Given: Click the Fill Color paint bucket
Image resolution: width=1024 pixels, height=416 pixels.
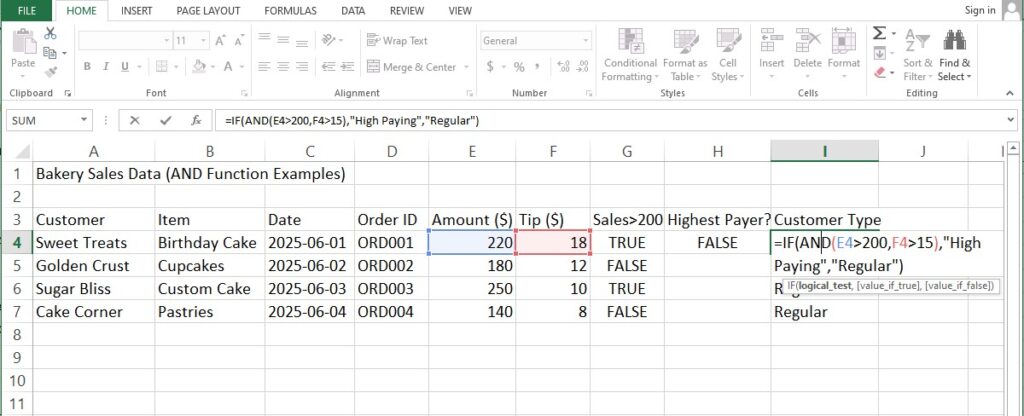Looking at the screenshot, I should (x=200, y=67).
